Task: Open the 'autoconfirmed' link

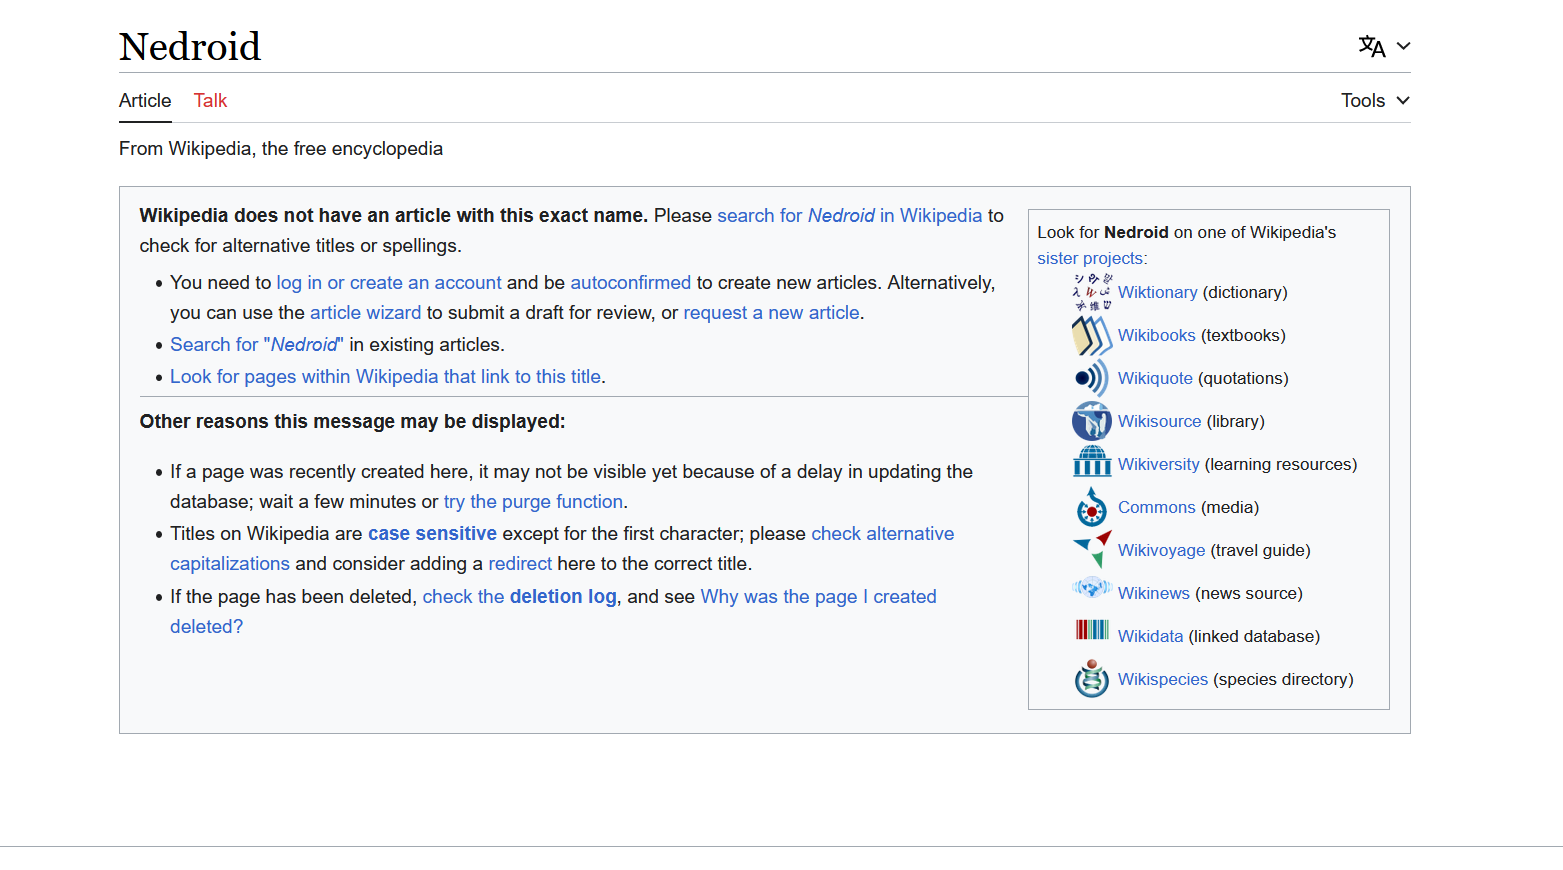Action: point(630,282)
